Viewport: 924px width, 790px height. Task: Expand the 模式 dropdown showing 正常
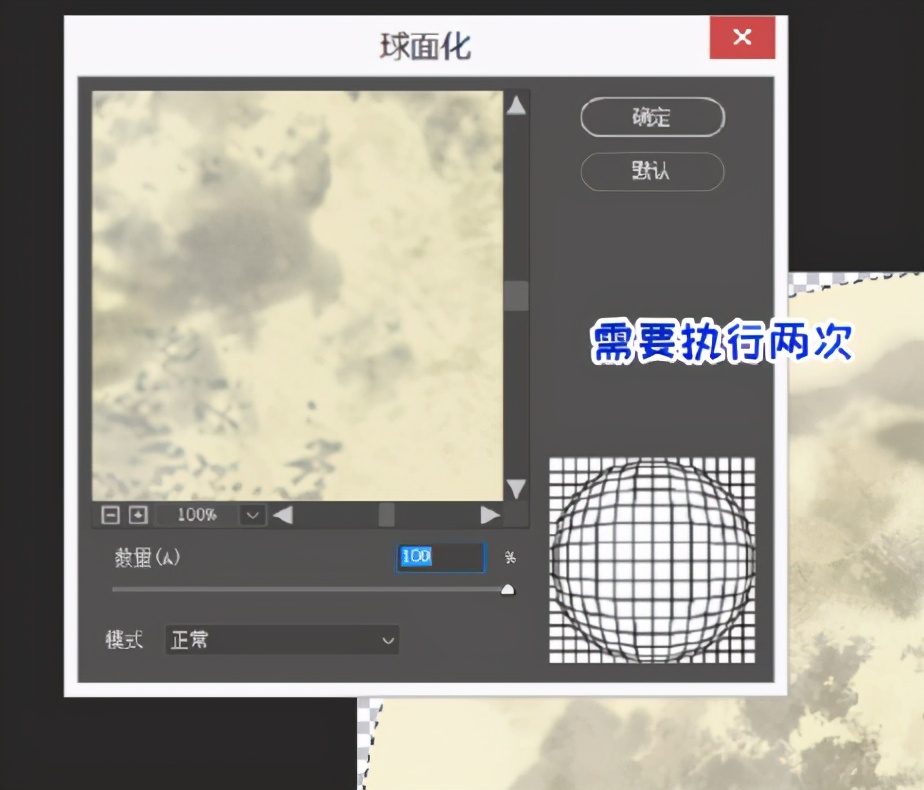[281, 640]
